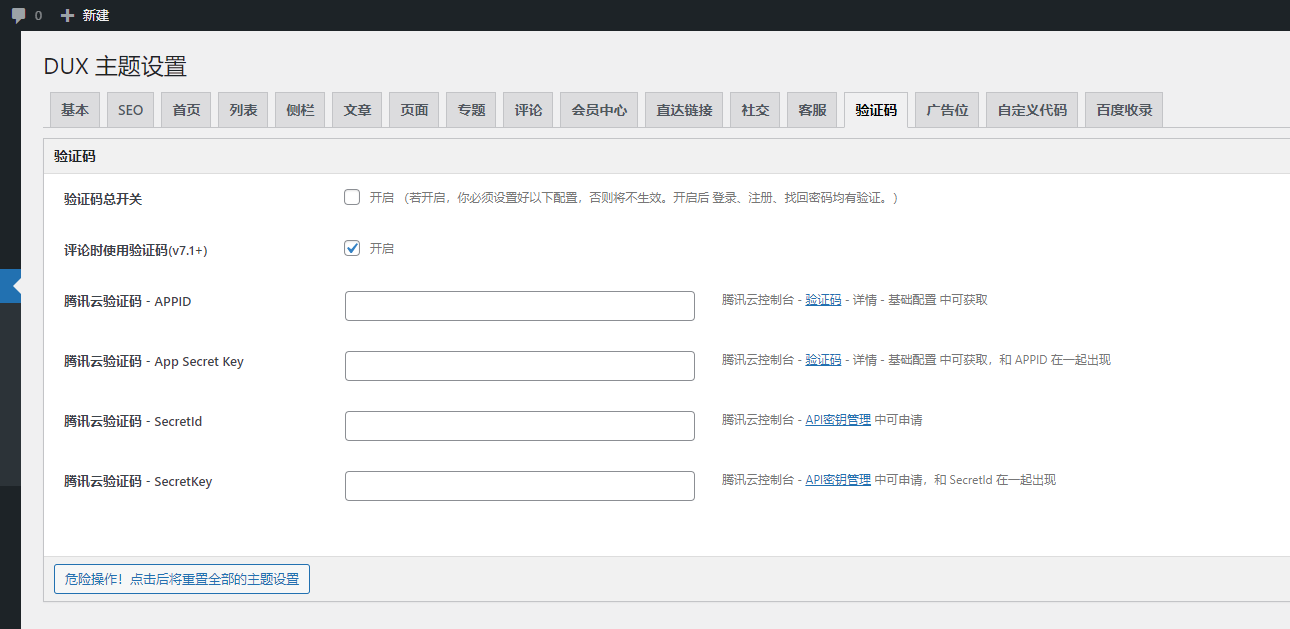The height and width of the screenshot is (629, 1290).
Task: Click the 腾讯云验证码 - SecretKey label
Action: click(x=138, y=481)
